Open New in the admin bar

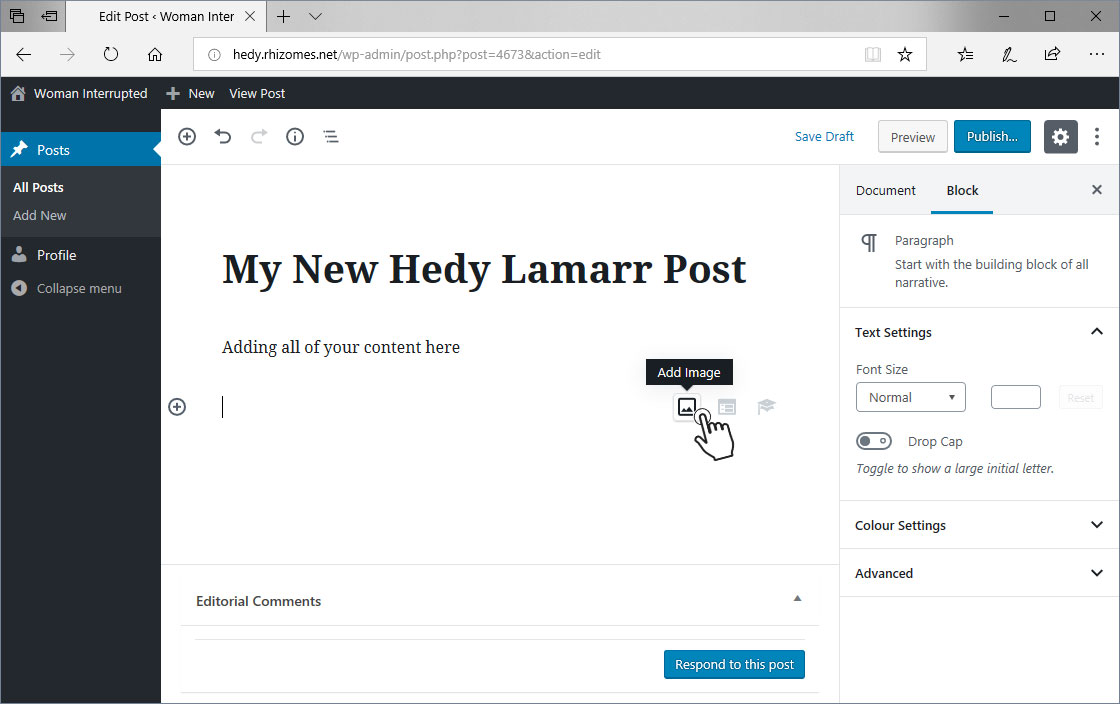[191, 94]
